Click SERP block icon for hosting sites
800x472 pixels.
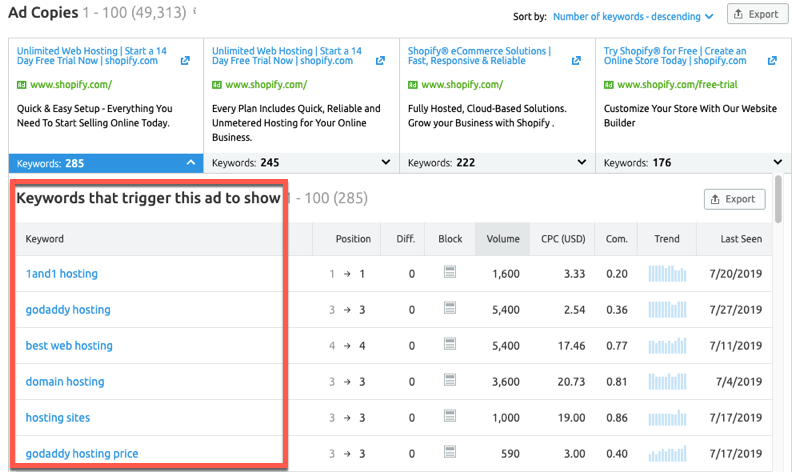[450, 417]
